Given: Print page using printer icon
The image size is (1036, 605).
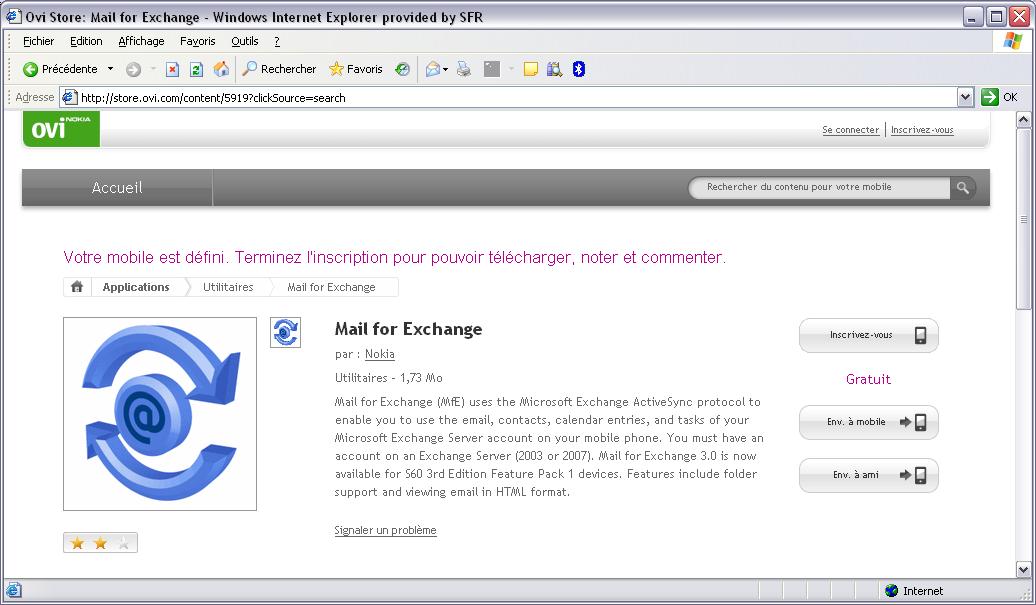Looking at the screenshot, I should click(464, 69).
